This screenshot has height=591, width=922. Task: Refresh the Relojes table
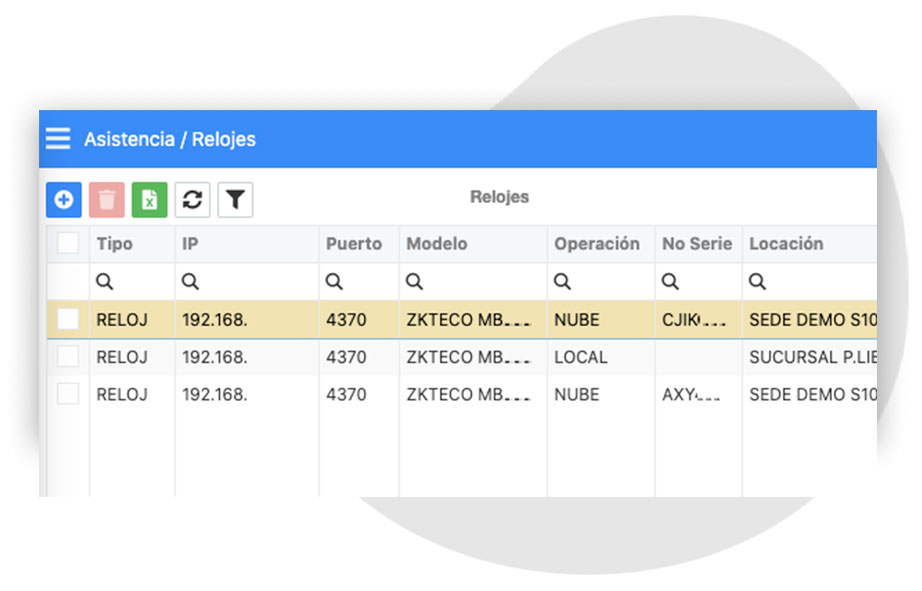point(192,200)
